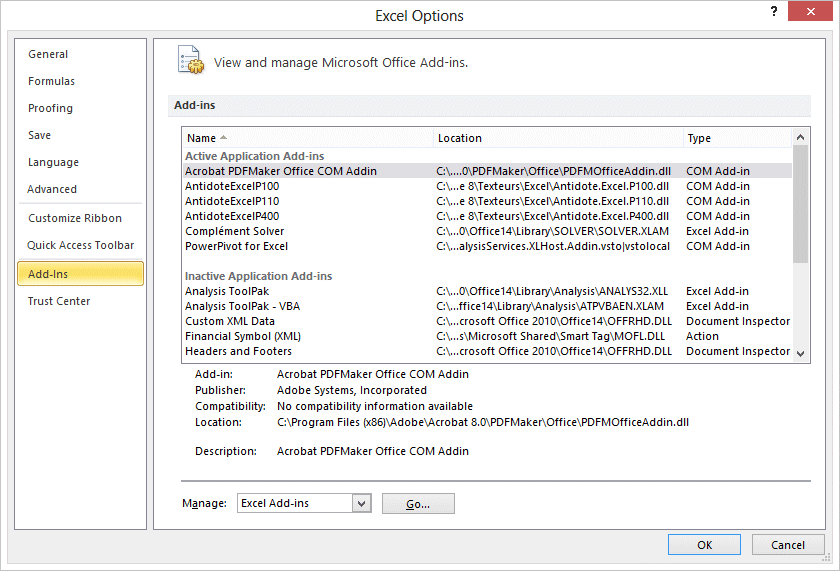The image size is (840, 571).
Task: Click the SOLVER.XLAM location cell
Action: click(552, 231)
